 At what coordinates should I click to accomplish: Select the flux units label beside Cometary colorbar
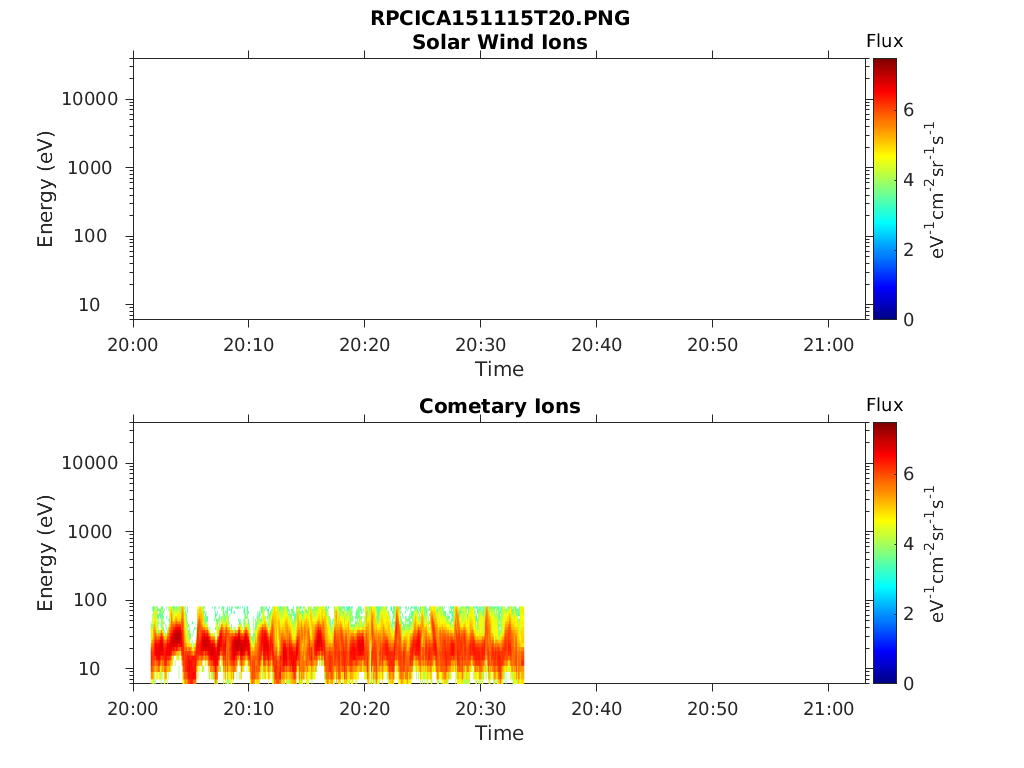(935, 554)
